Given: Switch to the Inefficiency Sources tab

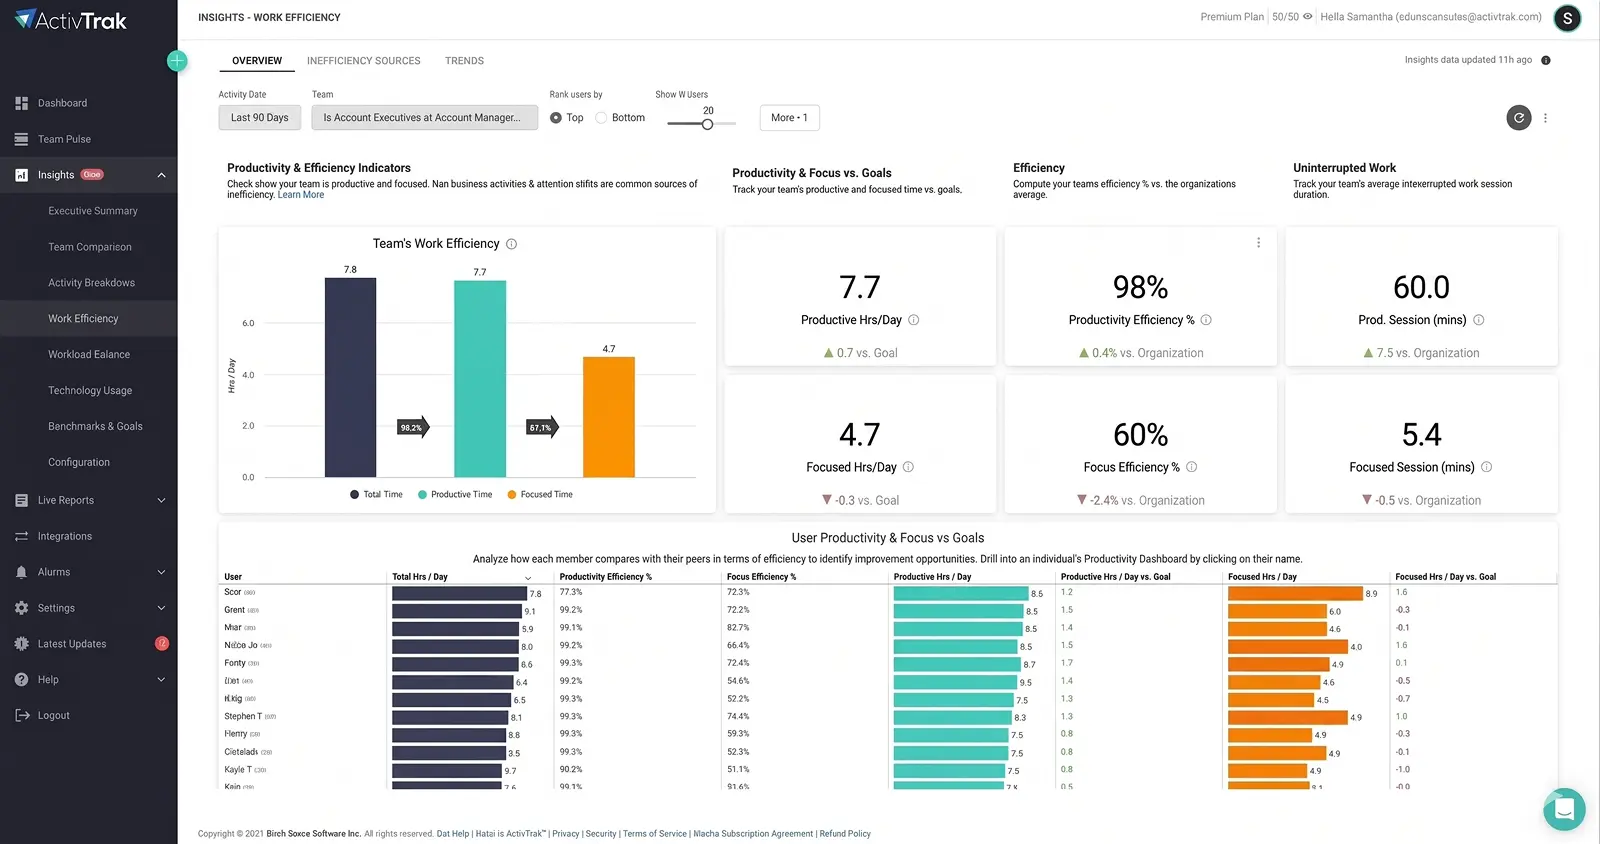Looking at the screenshot, I should coord(363,61).
